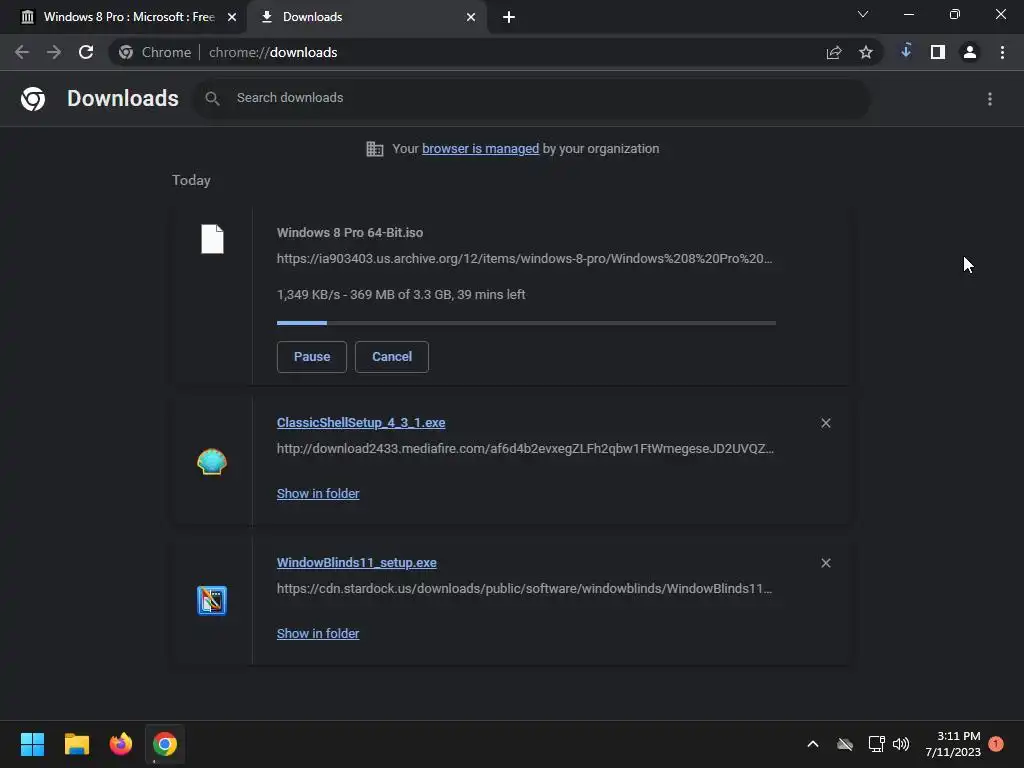The width and height of the screenshot is (1024, 768).
Task: Click the 1,349 KB/s download status text
Action: click(x=401, y=295)
